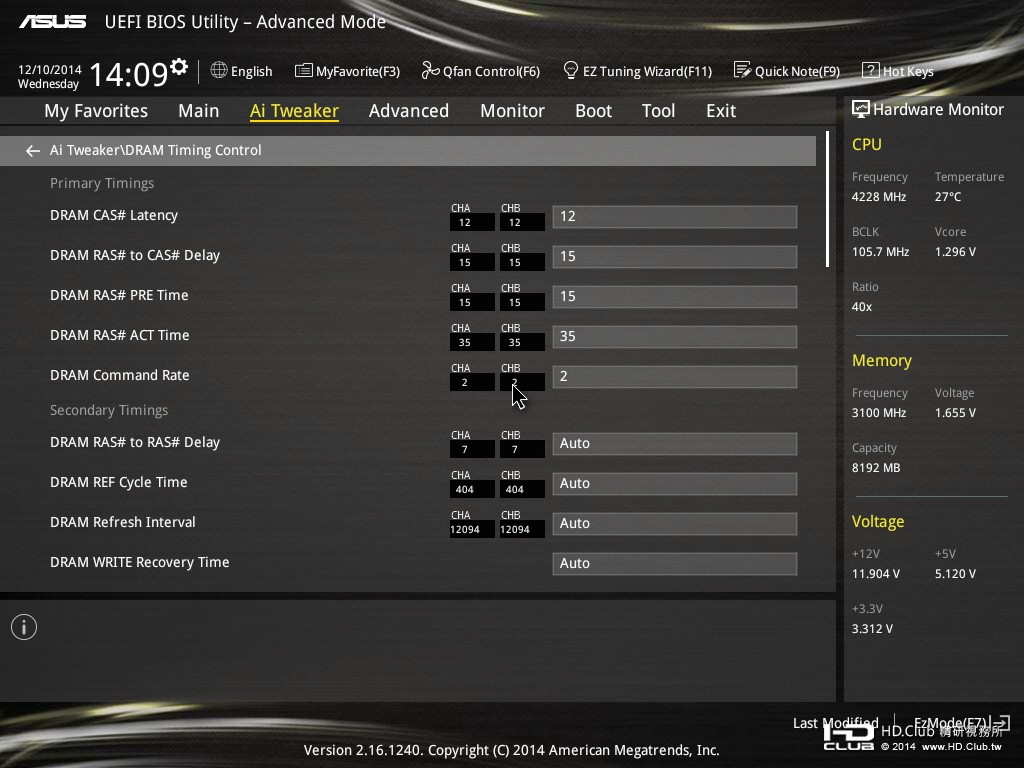Select the Exit tab
Image resolution: width=1024 pixels, height=768 pixels.
[x=721, y=111]
